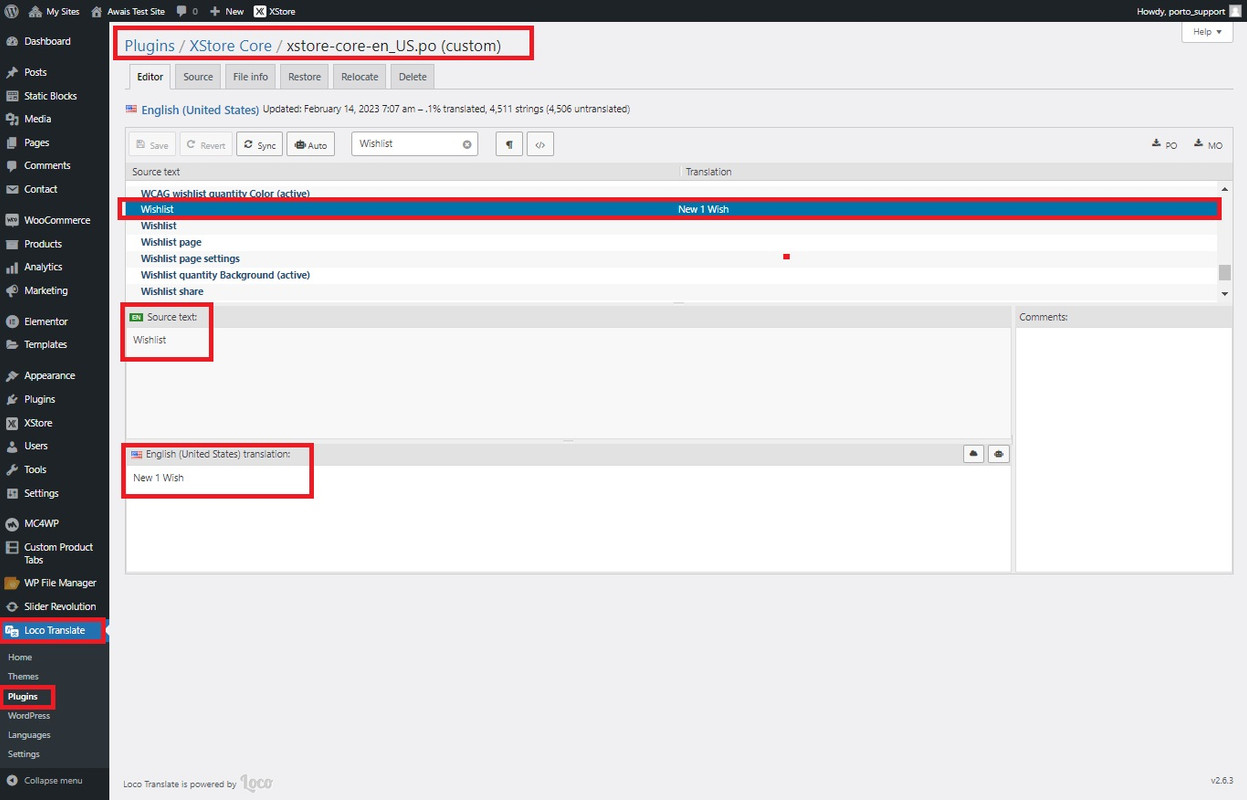
Task: Open Loco Translate Plugins submenu
Action: tap(23, 696)
